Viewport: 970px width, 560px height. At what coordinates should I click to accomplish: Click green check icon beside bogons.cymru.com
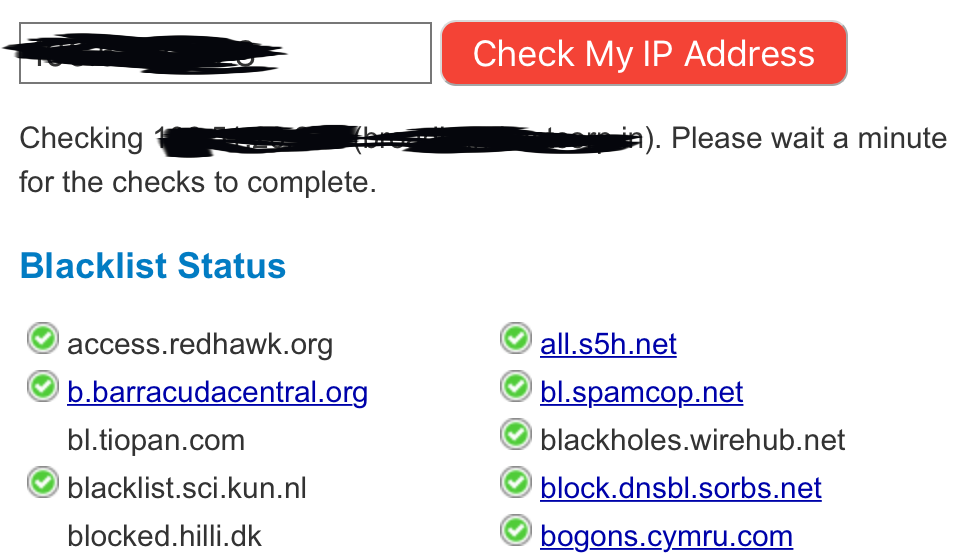coord(515,531)
